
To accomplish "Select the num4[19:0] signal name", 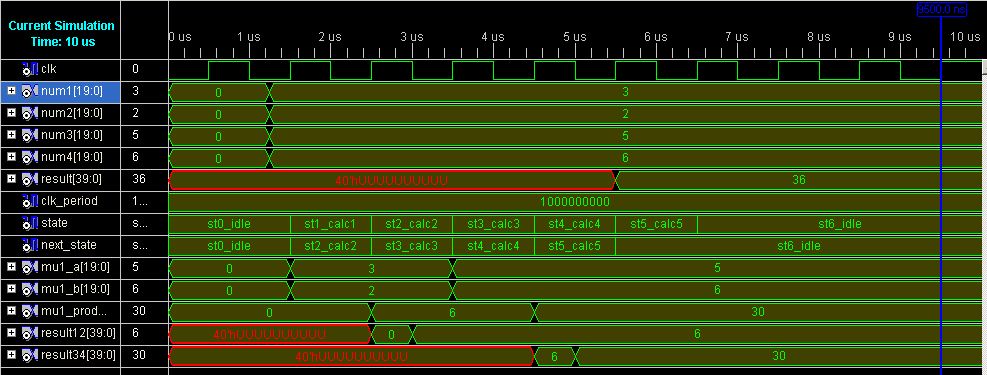I will pos(71,157).
